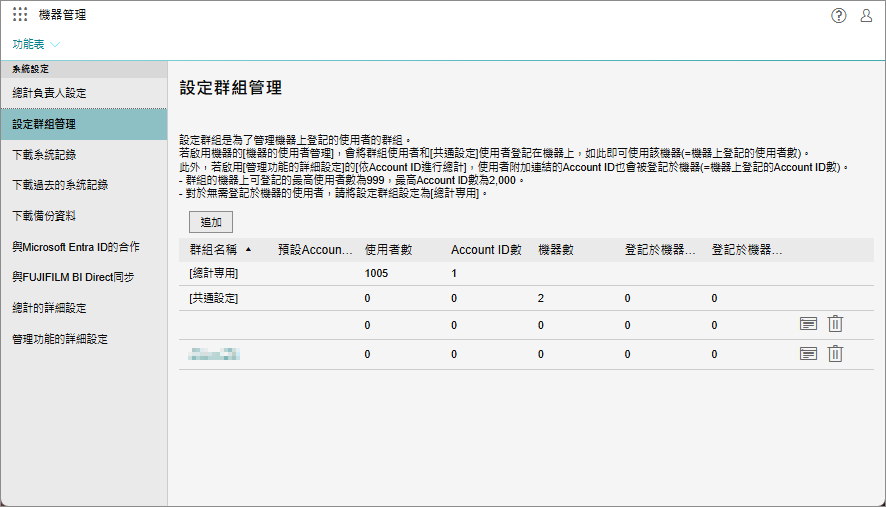Select 設定群組管理 in sidebar

45,124
